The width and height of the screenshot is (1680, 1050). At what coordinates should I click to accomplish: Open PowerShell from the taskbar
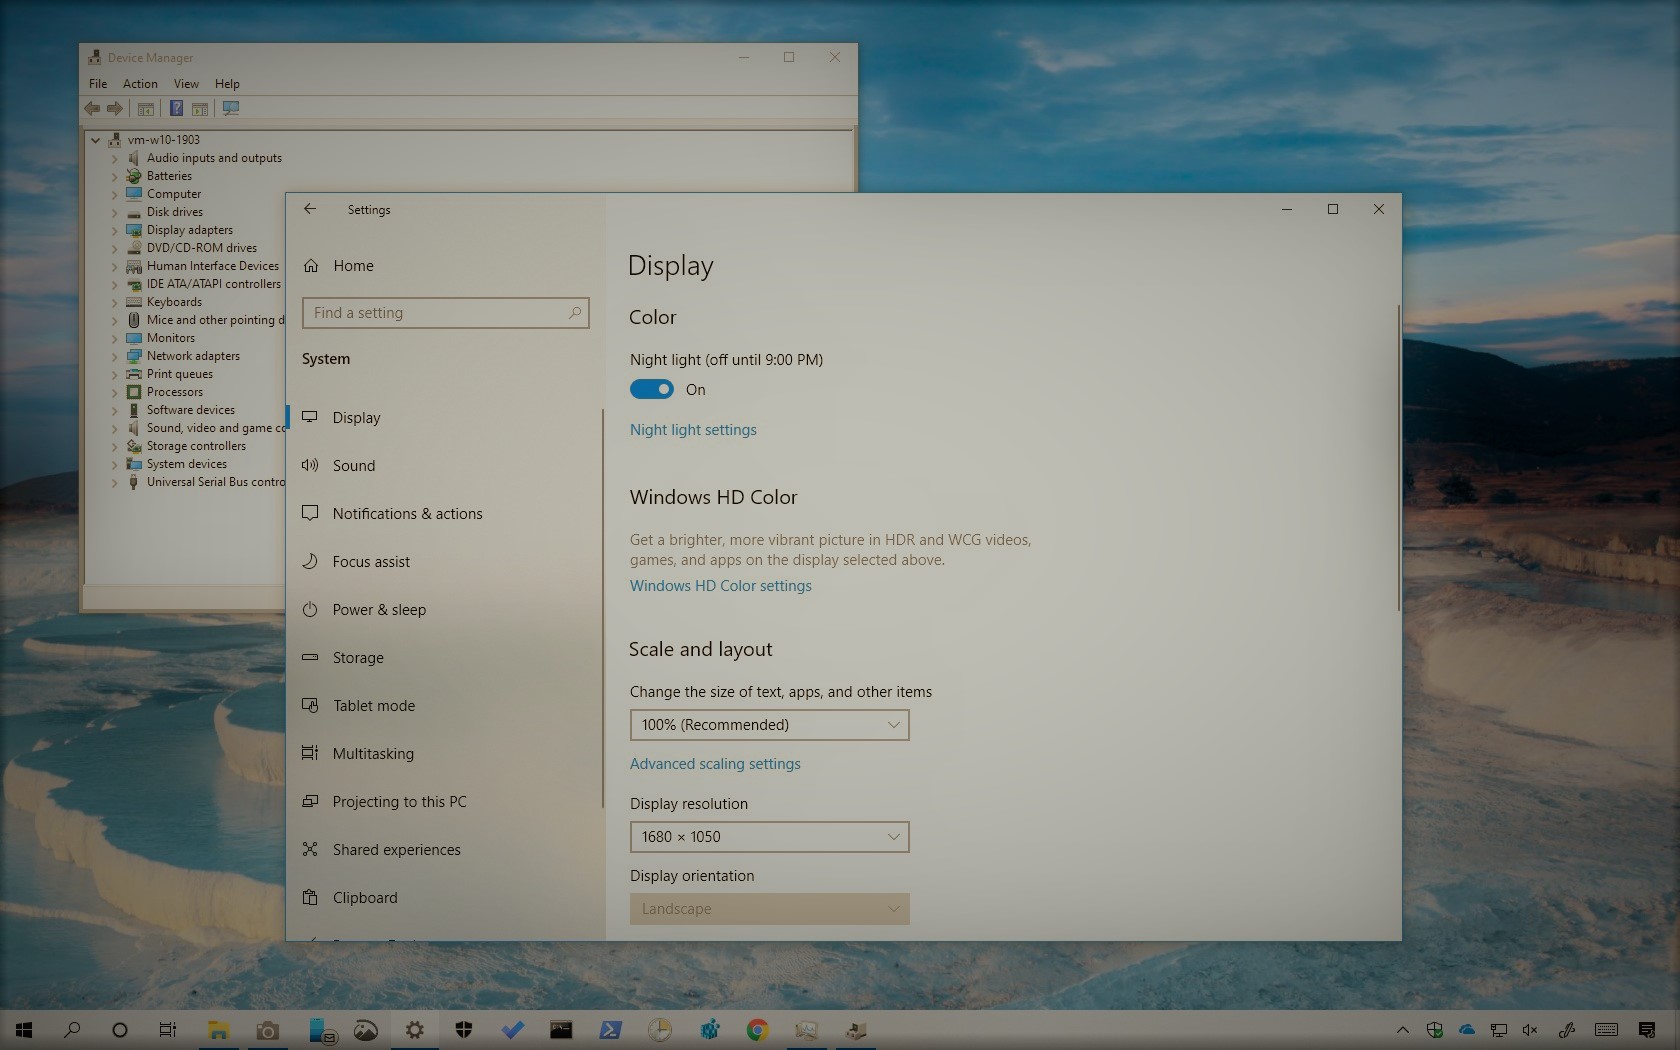(610, 1030)
